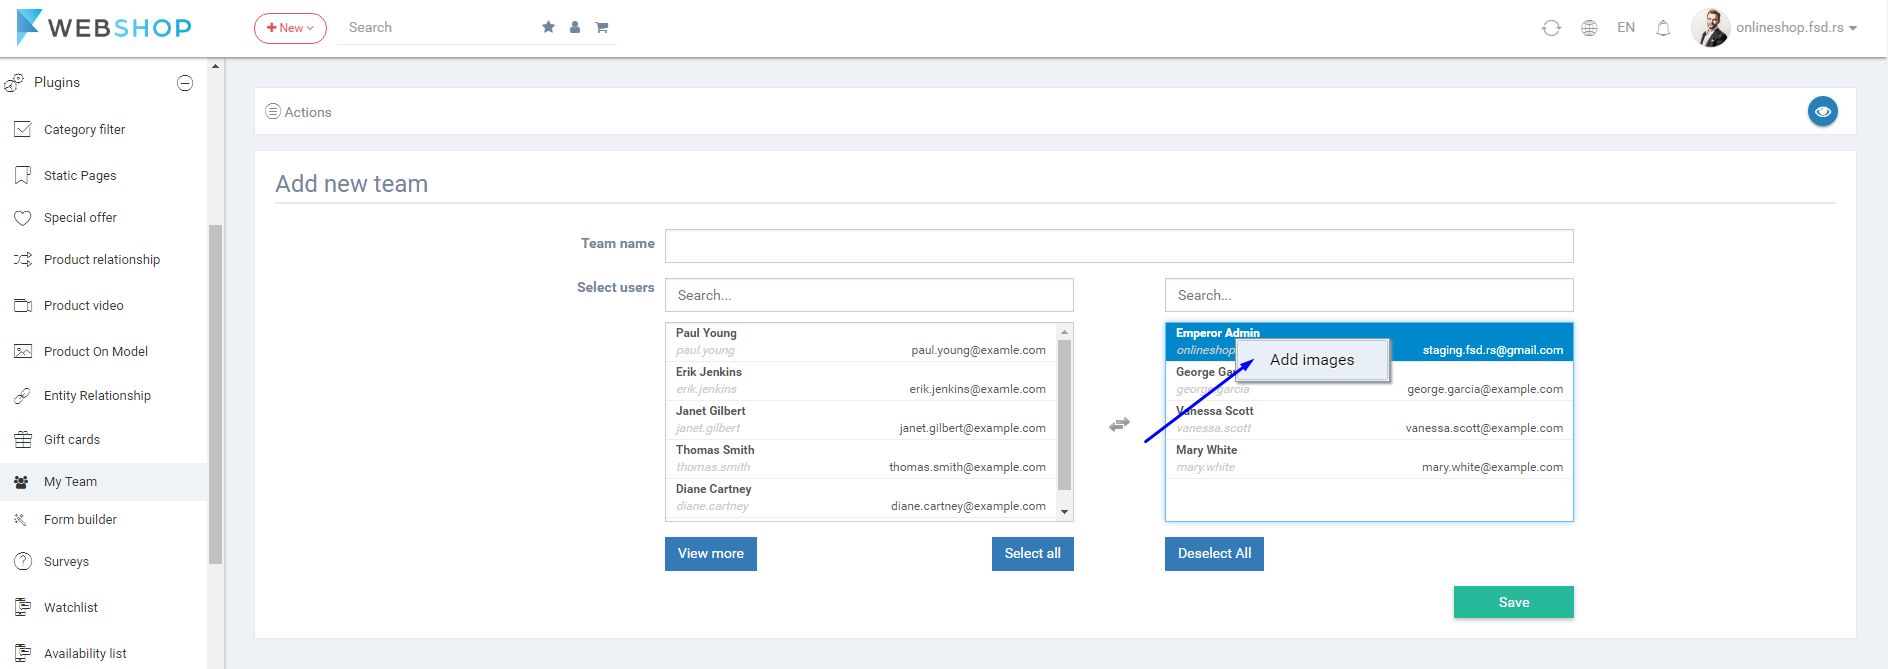This screenshot has width=1888, height=669.
Task: Click the Gift cards icon
Action: tap(23, 440)
